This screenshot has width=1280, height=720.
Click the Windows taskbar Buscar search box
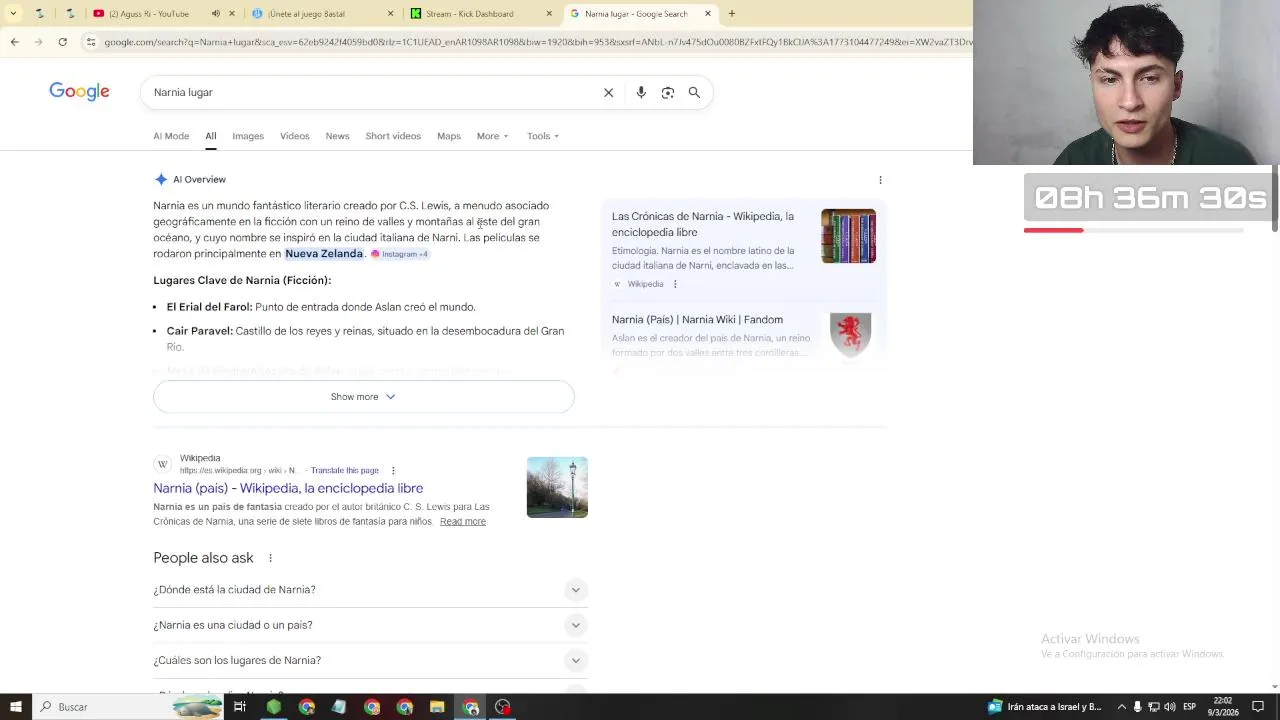point(128,707)
